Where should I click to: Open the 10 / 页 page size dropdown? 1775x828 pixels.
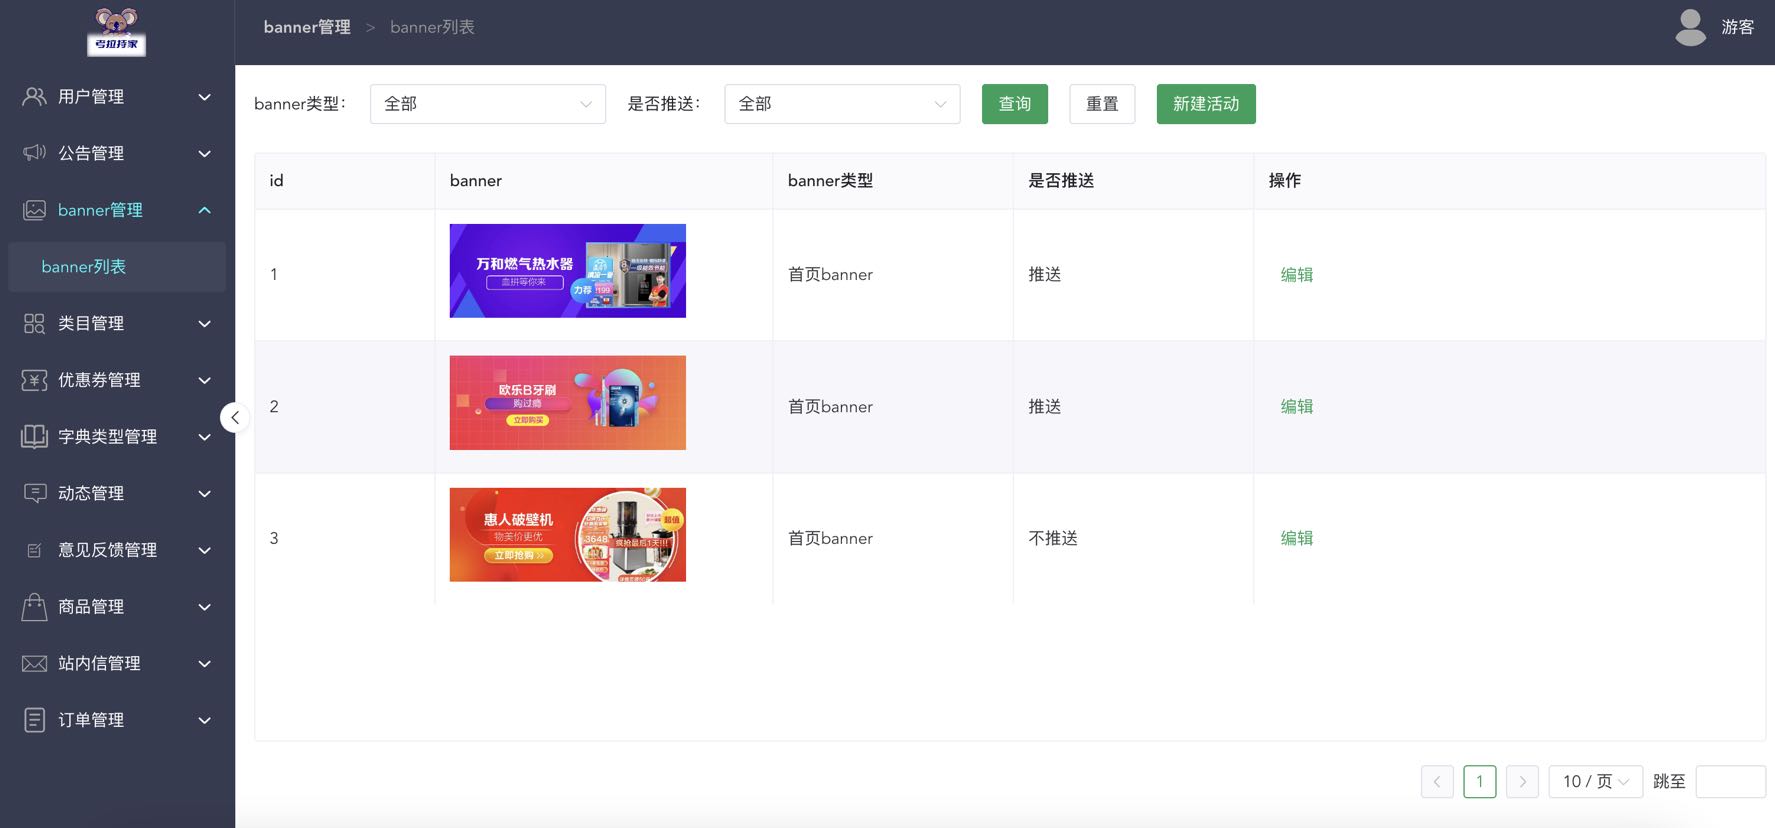click(1596, 781)
